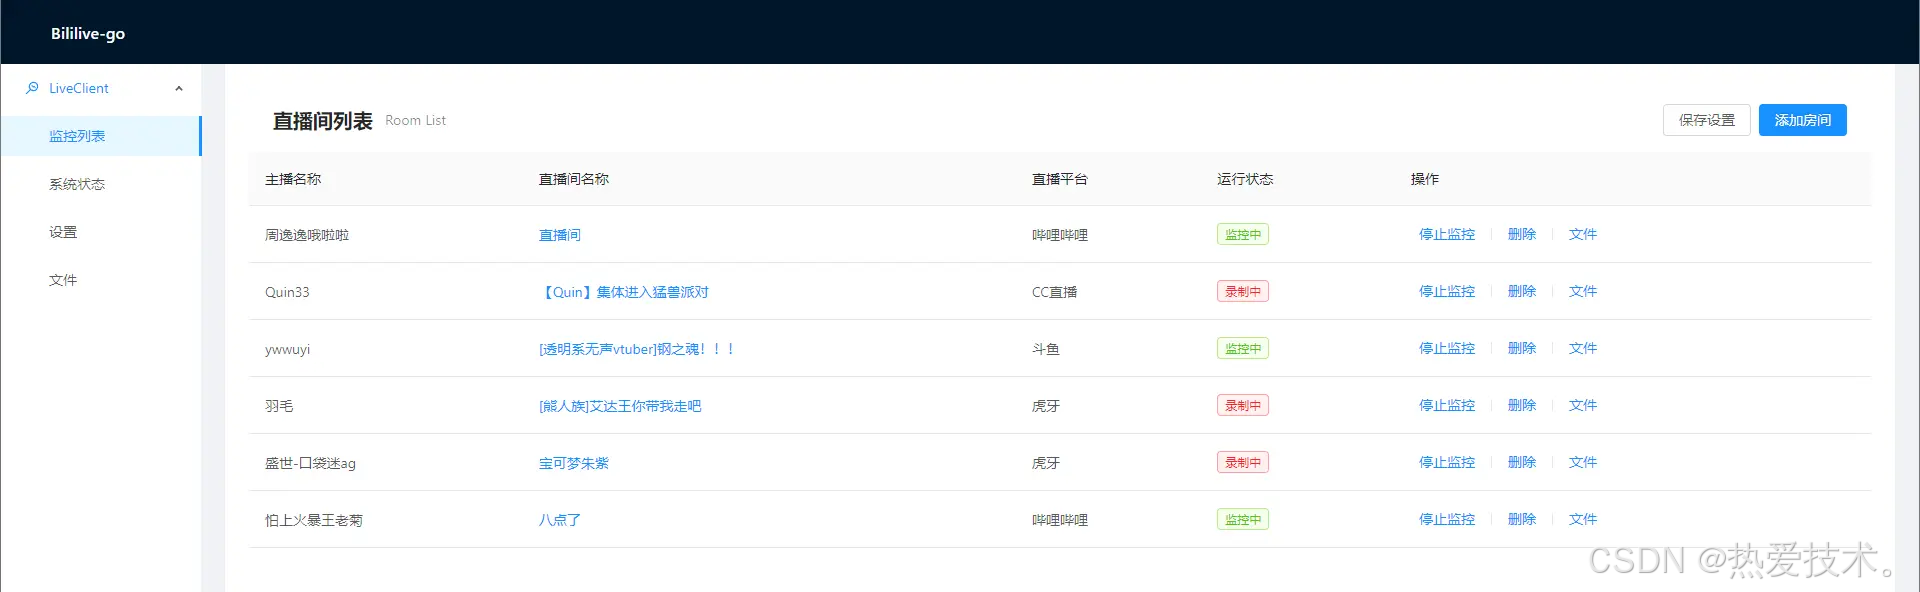Stop monitoring for 盛世-口袋迷ag row
The height and width of the screenshot is (592, 1920).
click(1447, 462)
